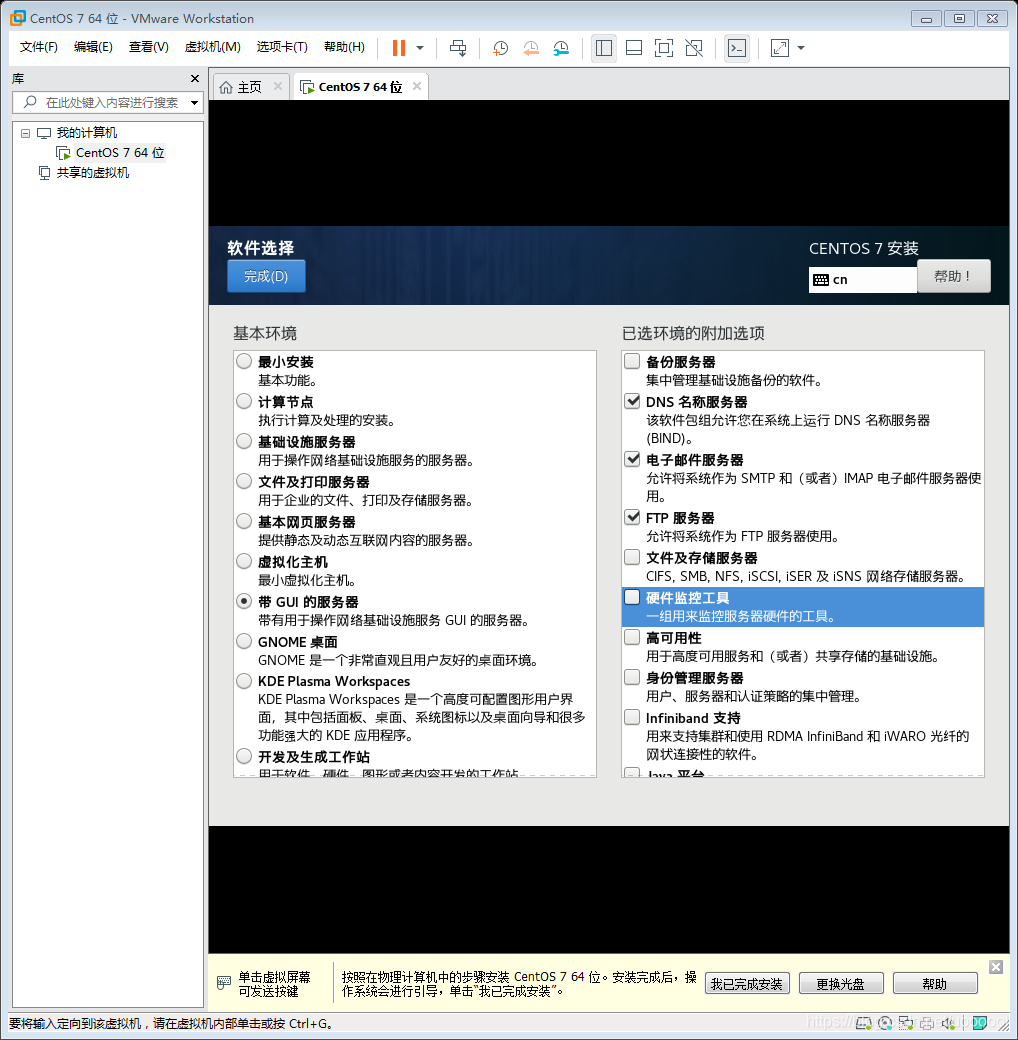
Task: Check the 高可用性 checkbox
Action: pos(632,637)
